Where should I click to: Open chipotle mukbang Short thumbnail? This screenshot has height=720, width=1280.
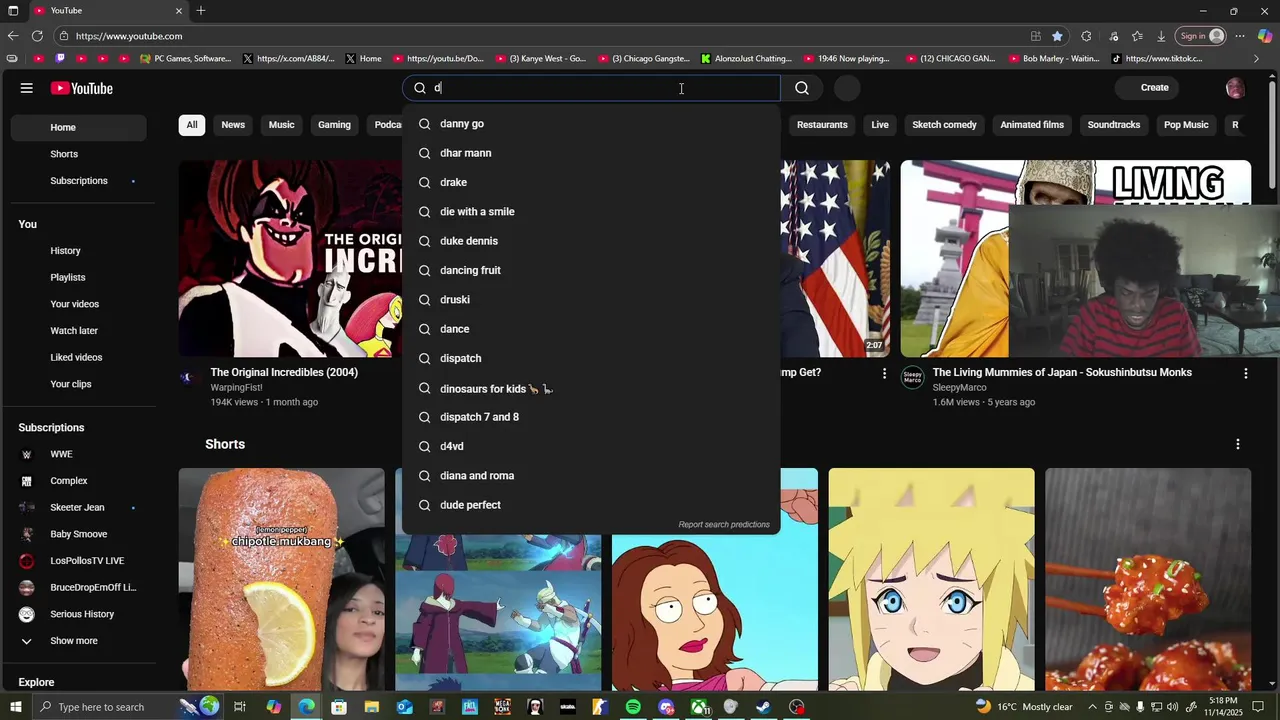point(281,579)
